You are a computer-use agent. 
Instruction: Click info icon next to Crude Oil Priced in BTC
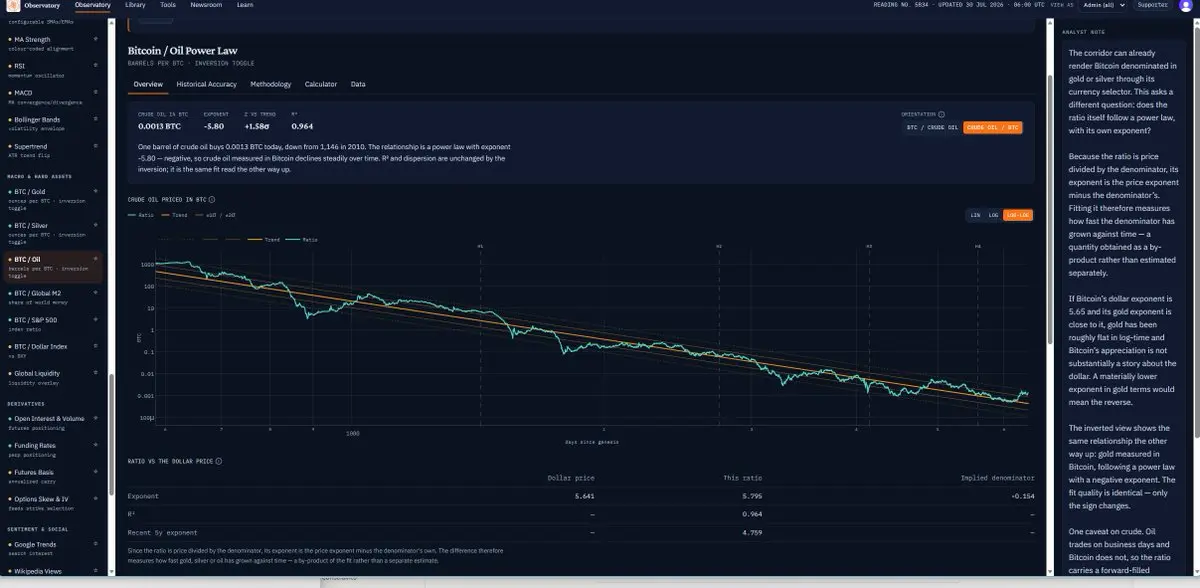[x=212, y=199]
